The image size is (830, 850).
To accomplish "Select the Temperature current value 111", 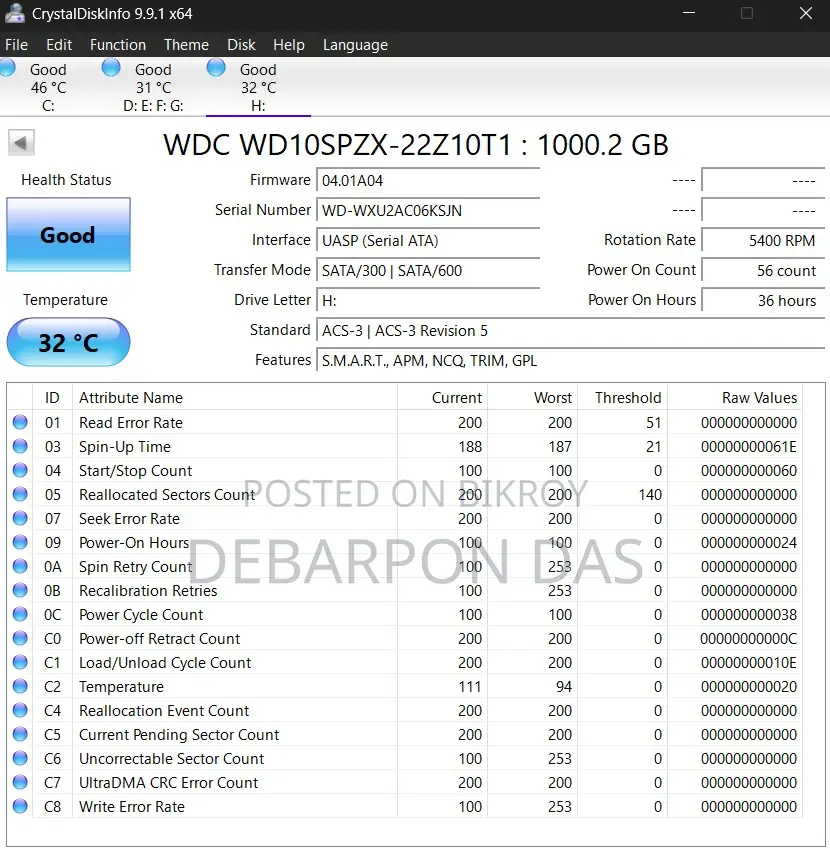I will pyautogui.click(x=469, y=686).
